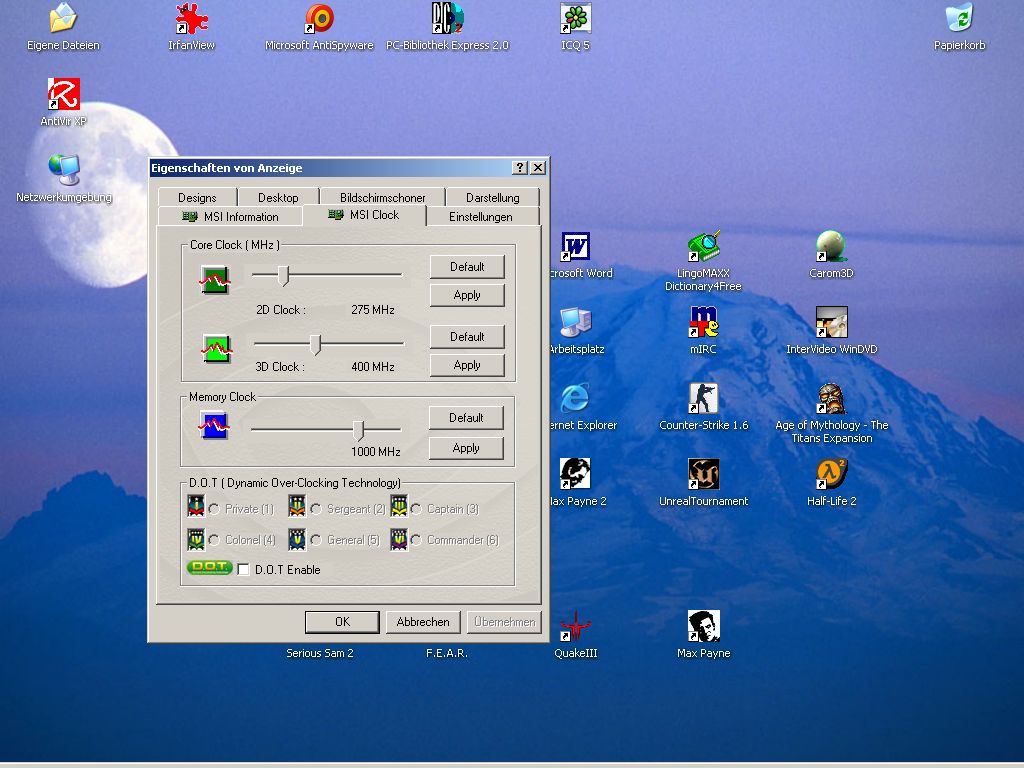This screenshot has height=768, width=1024.
Task: Launch Half-Life 2 desktop shortcut
Action: [831, 474]
